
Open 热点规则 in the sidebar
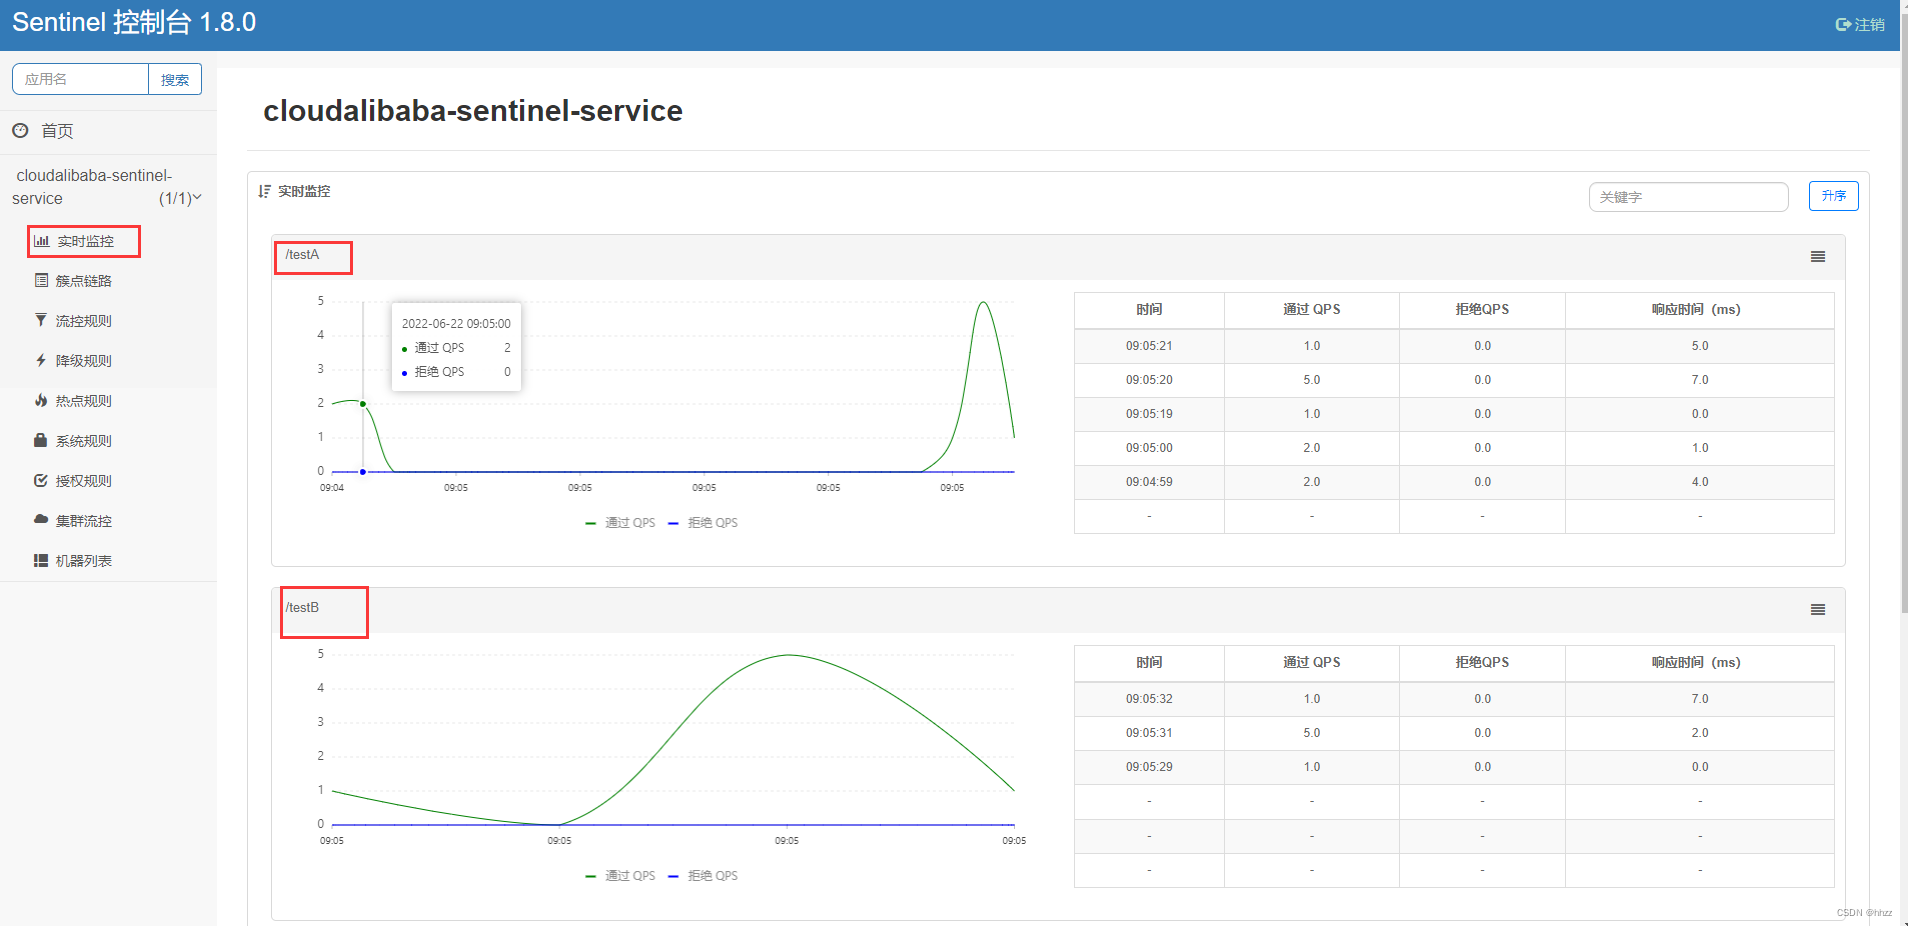click(84, 401)
